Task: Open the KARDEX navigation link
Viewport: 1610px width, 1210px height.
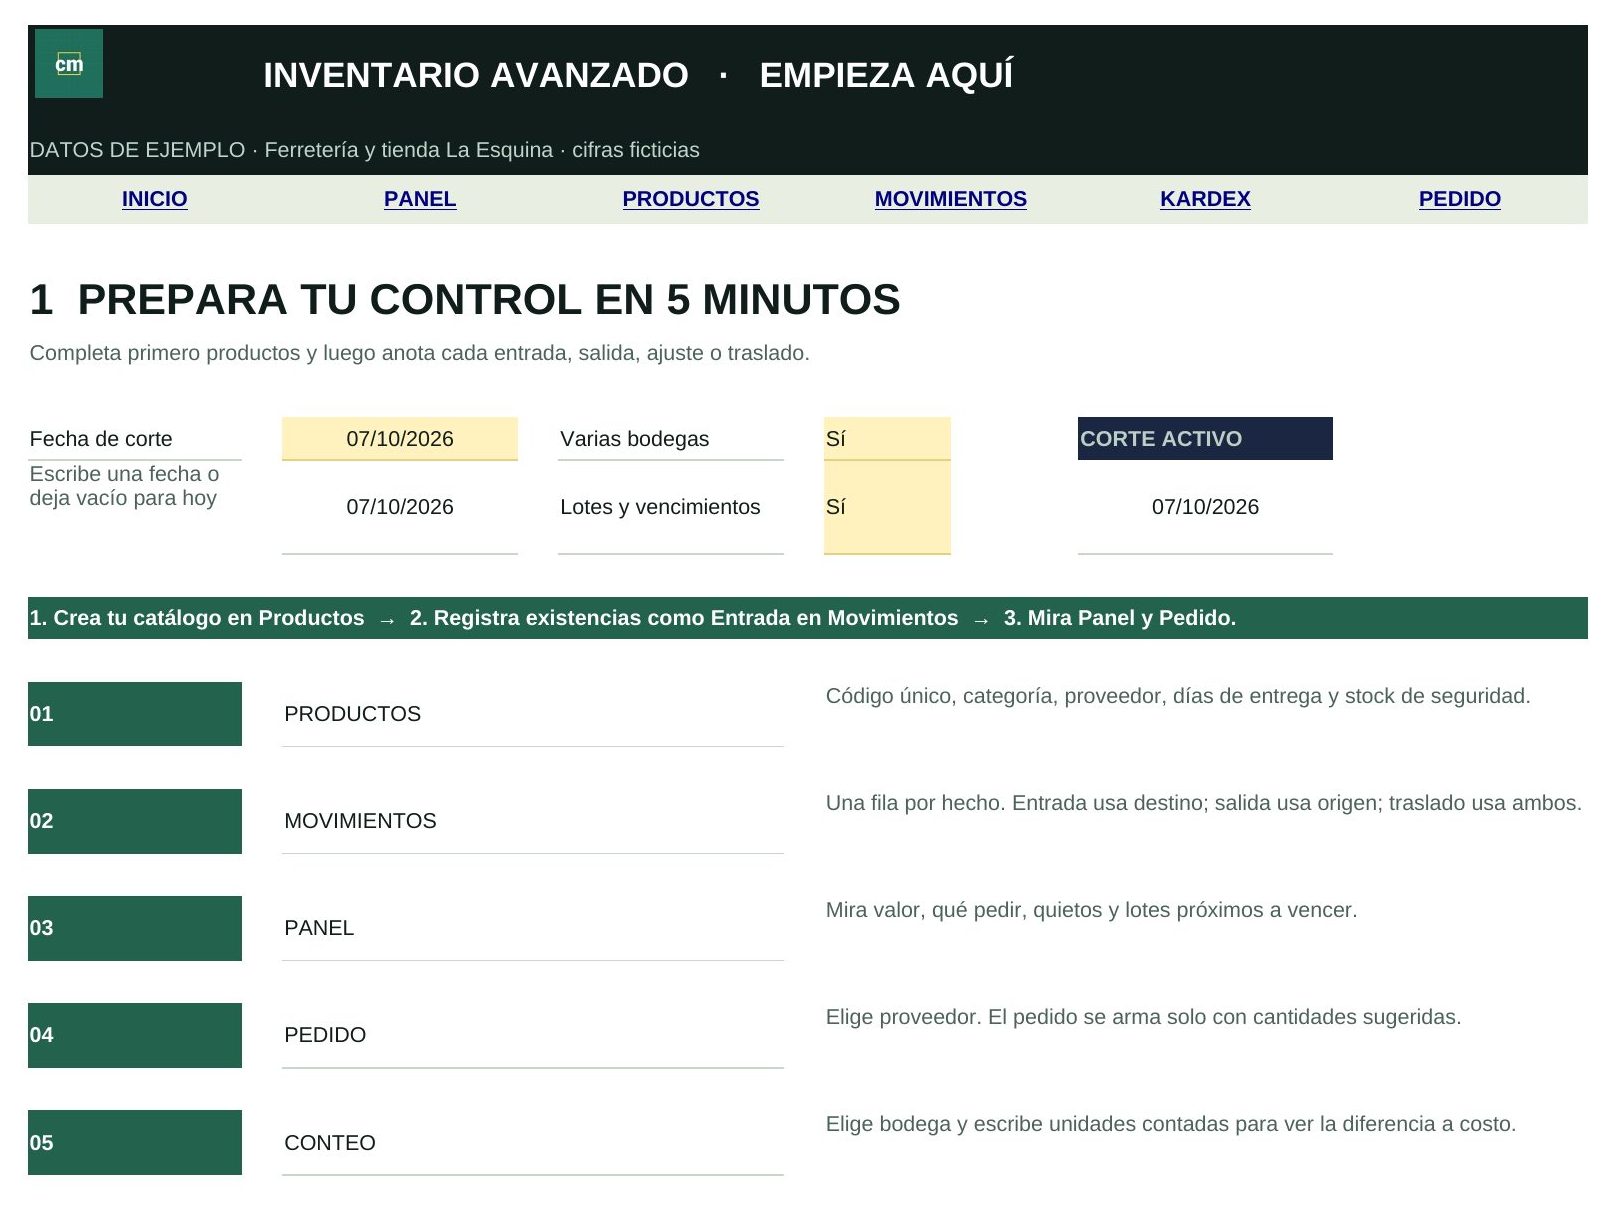Action: pos(1205,199)
